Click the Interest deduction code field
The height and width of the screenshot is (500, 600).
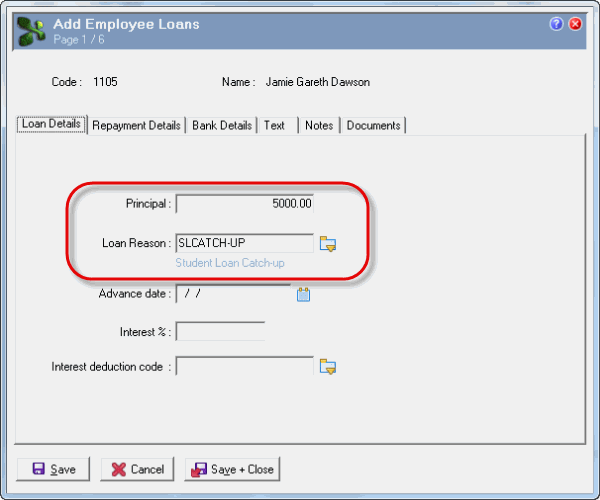pos(245,366)
